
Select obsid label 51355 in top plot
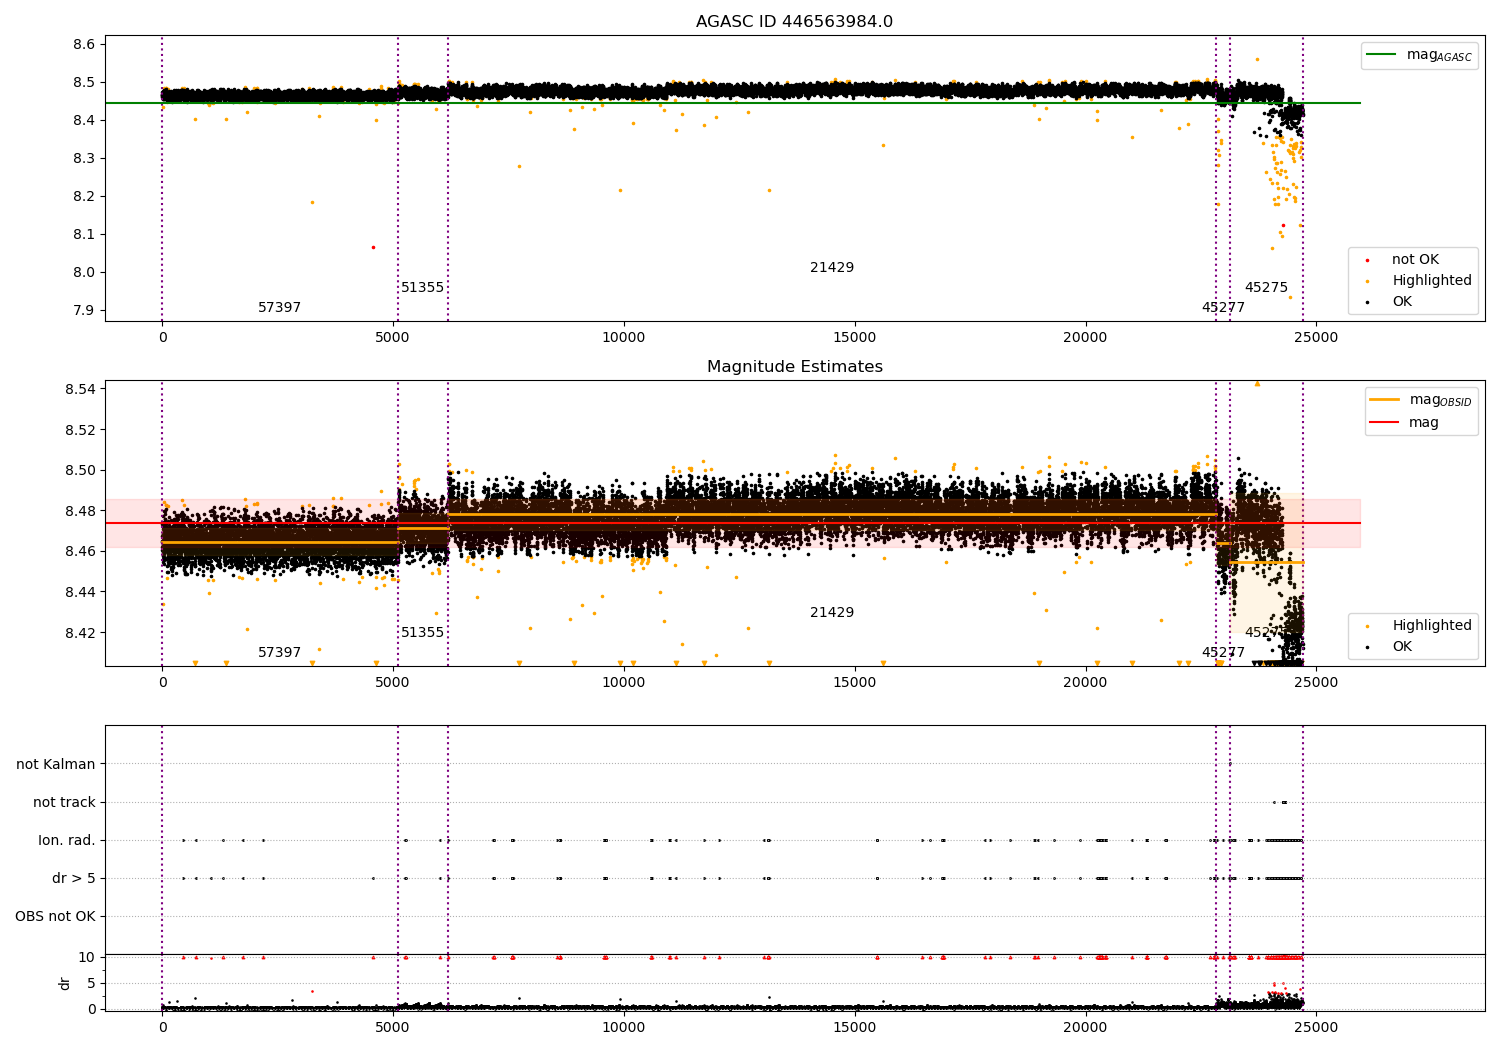[x=422, y=288]
